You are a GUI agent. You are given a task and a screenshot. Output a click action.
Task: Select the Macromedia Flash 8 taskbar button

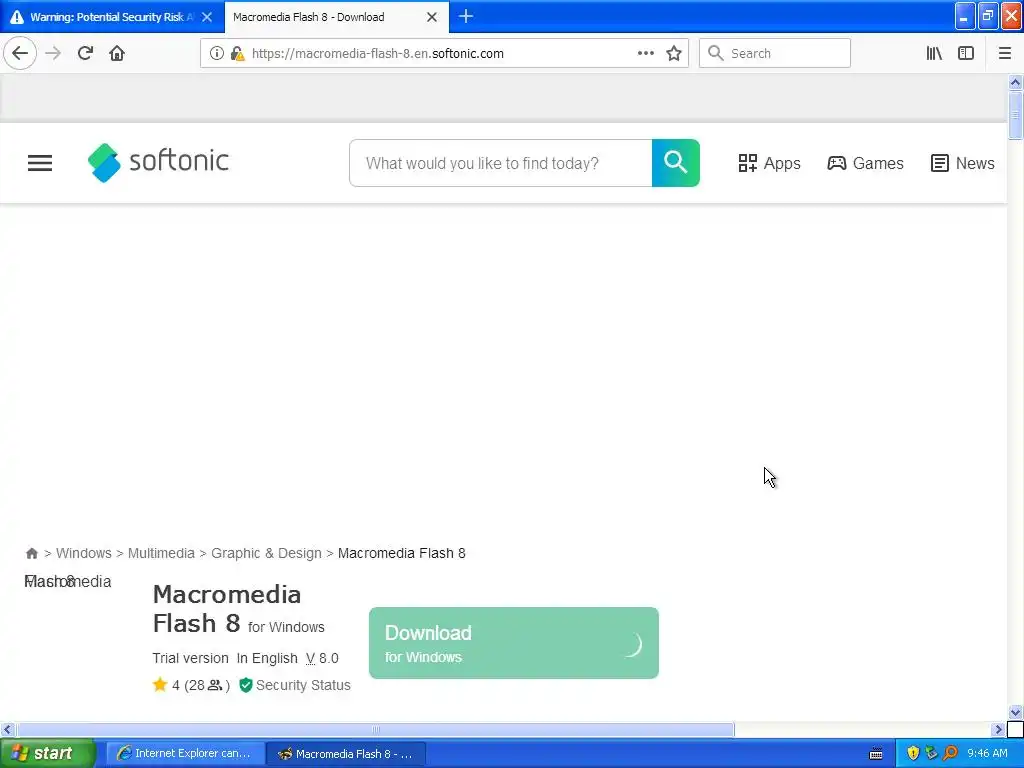click(346, 754)
